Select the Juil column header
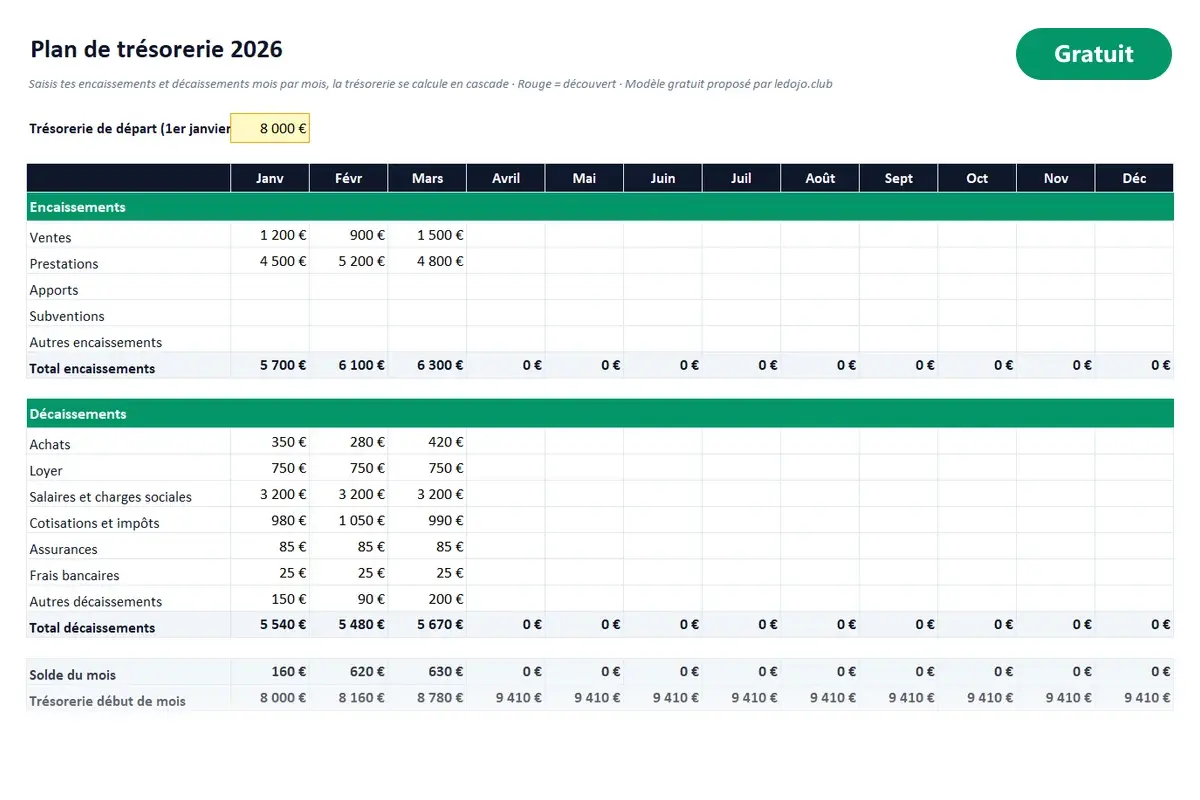The width and height of the screenshot is (1200, 800). (741, 178)
